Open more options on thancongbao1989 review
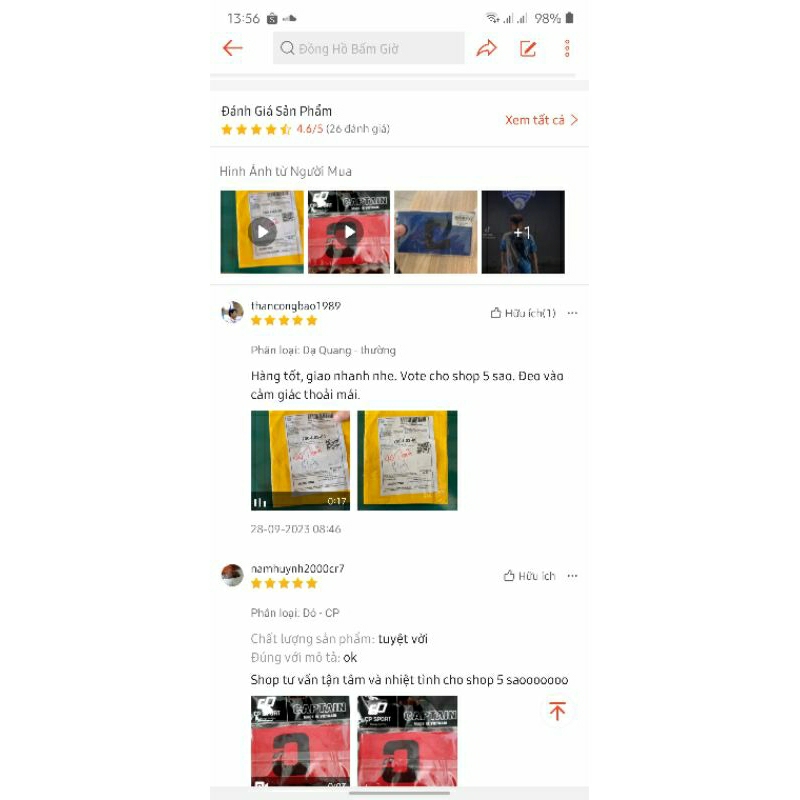 click(x=572, y=313)
